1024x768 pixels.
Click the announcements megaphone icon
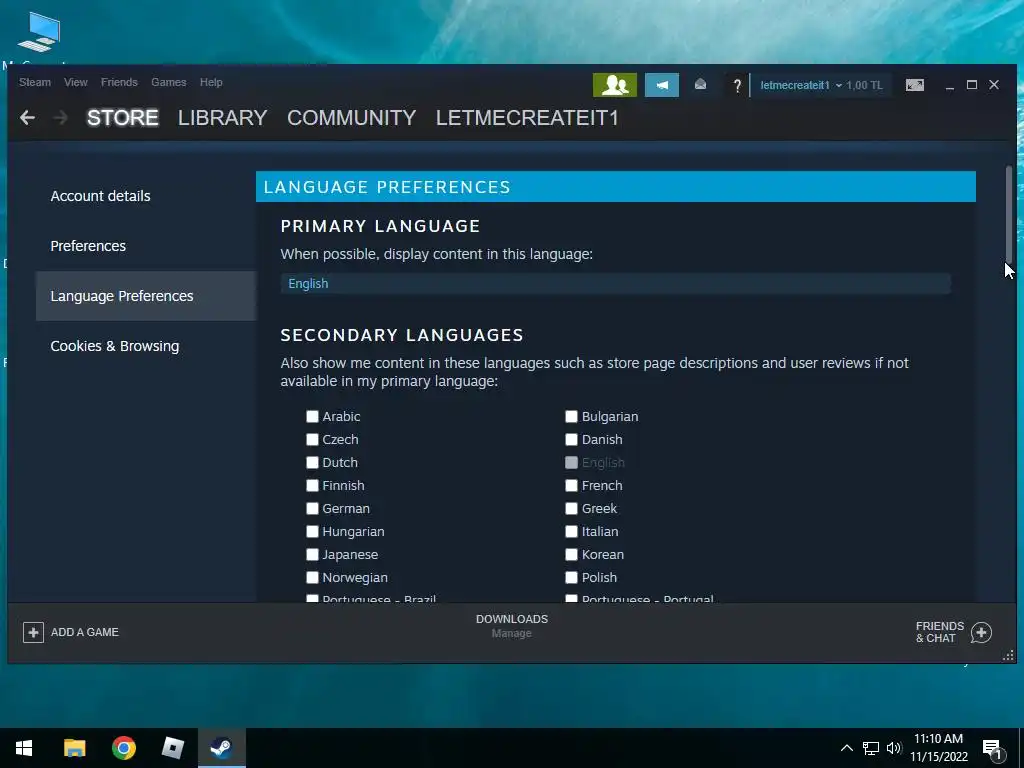tap(662, 85)
